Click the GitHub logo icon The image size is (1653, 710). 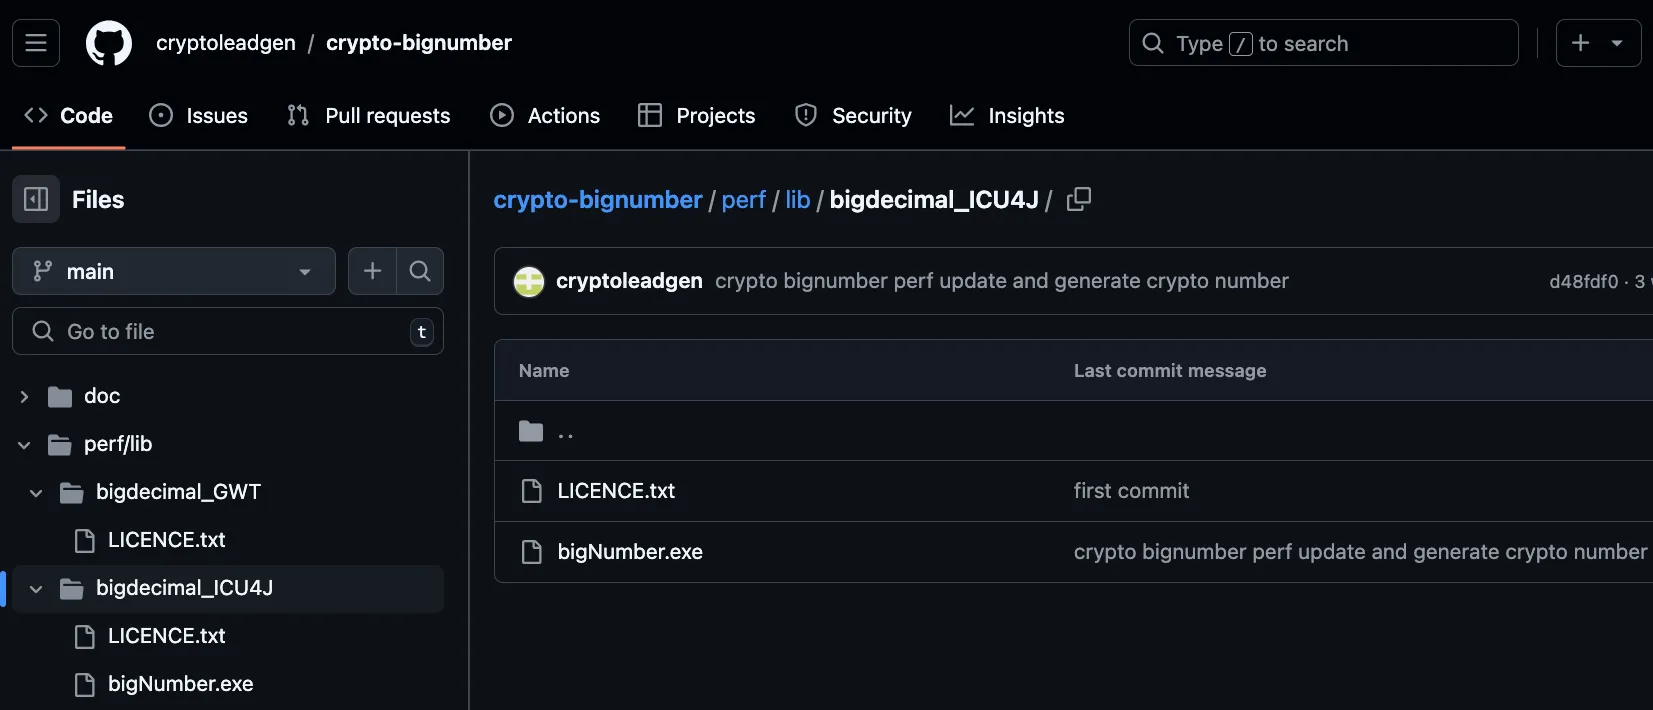point(109,43)
